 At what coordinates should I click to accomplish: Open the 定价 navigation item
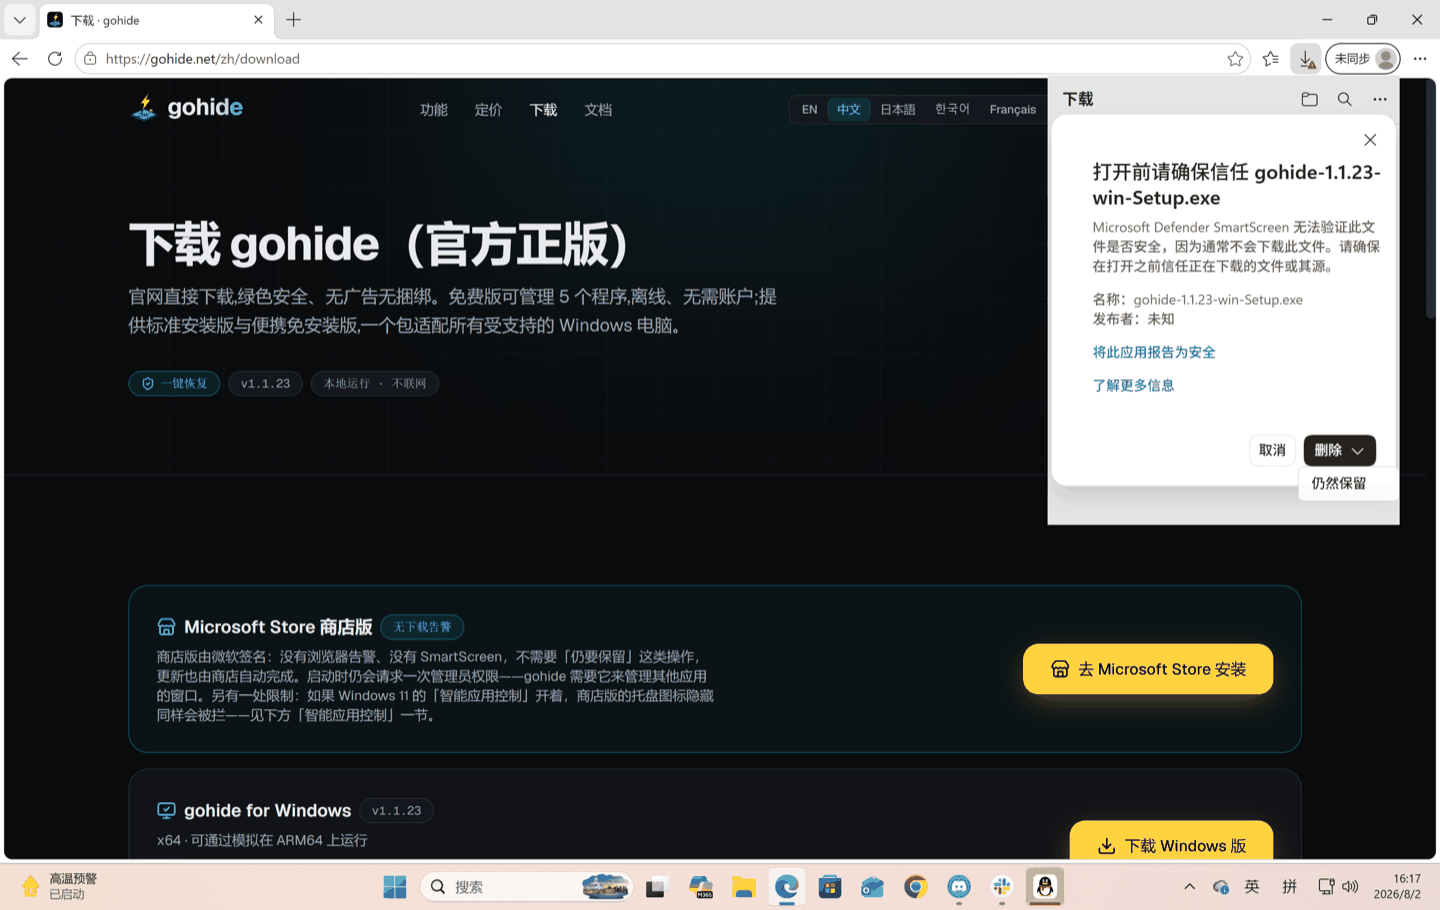tap(489, 110)
